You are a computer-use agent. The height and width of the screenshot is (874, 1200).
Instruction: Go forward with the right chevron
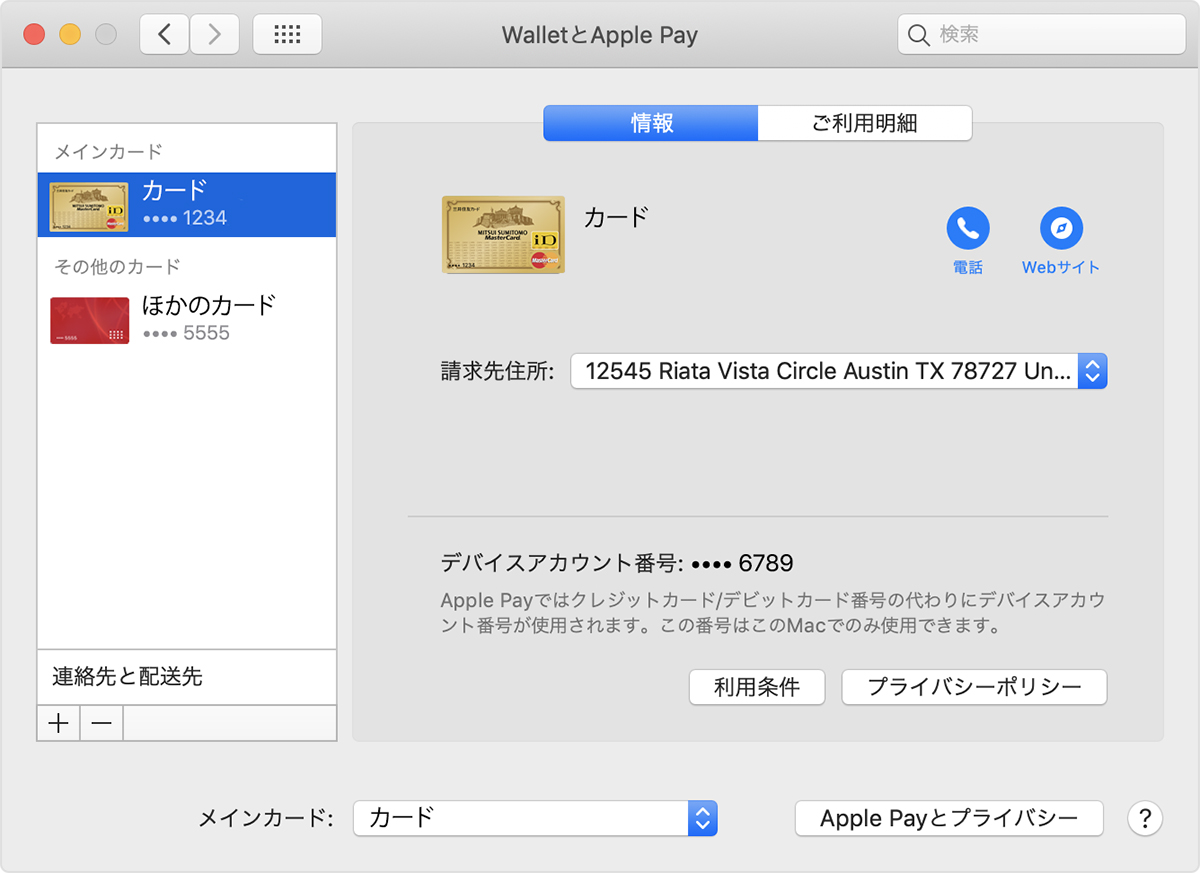213,35
